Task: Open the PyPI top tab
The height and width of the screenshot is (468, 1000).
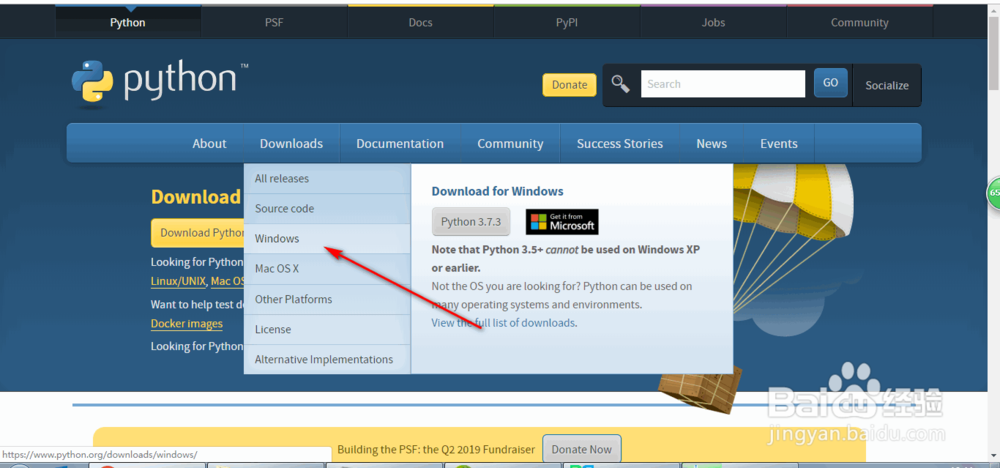Action: 567,22
